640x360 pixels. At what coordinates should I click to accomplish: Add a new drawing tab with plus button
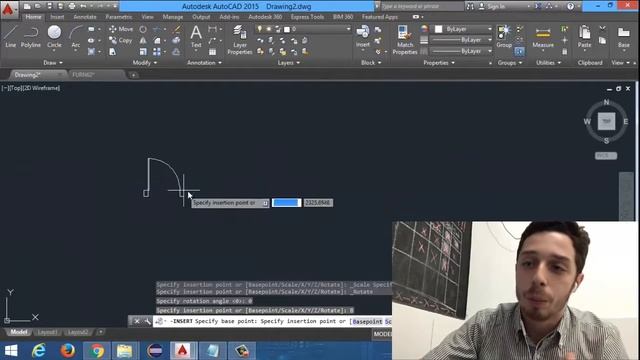[x=133, y=75]
